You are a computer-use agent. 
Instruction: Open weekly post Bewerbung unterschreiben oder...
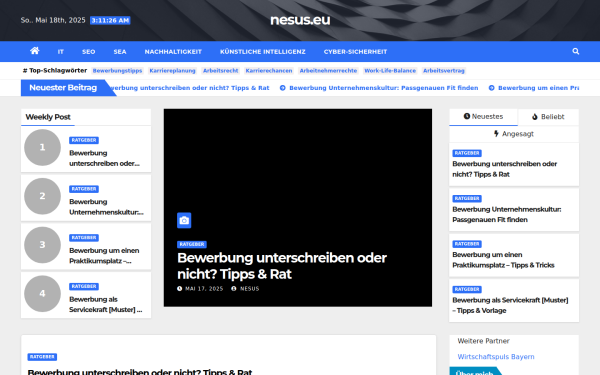pos(104,158)
